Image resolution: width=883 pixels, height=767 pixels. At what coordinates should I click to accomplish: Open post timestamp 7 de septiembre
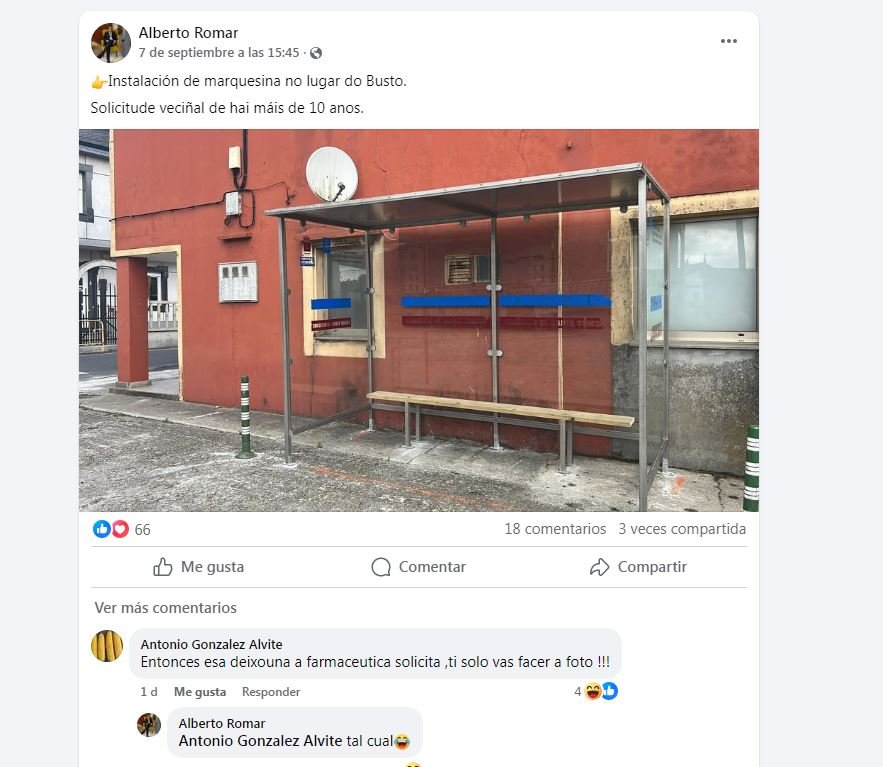[x=218, y=53]
